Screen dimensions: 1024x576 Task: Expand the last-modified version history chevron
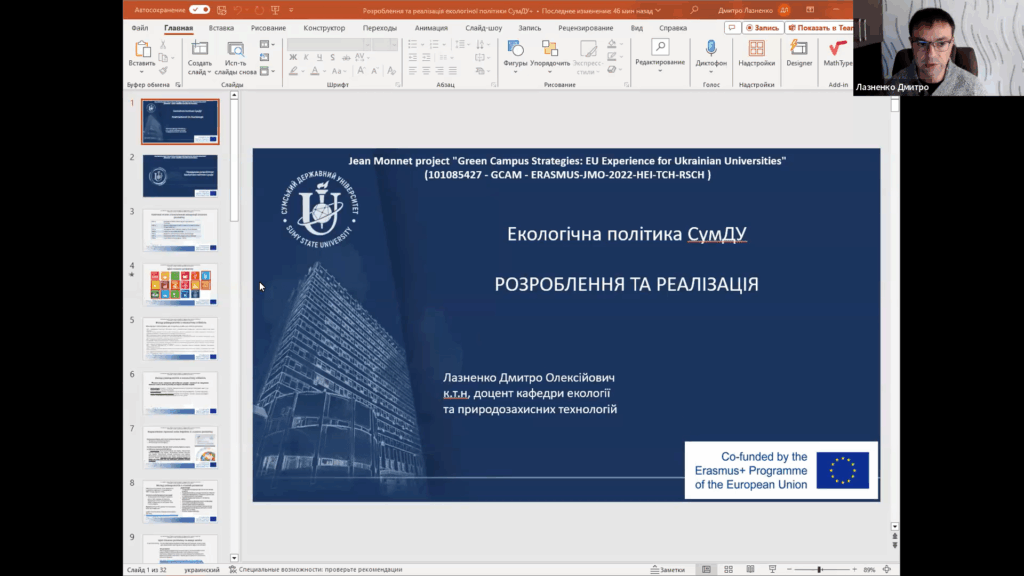click(658, 10)
